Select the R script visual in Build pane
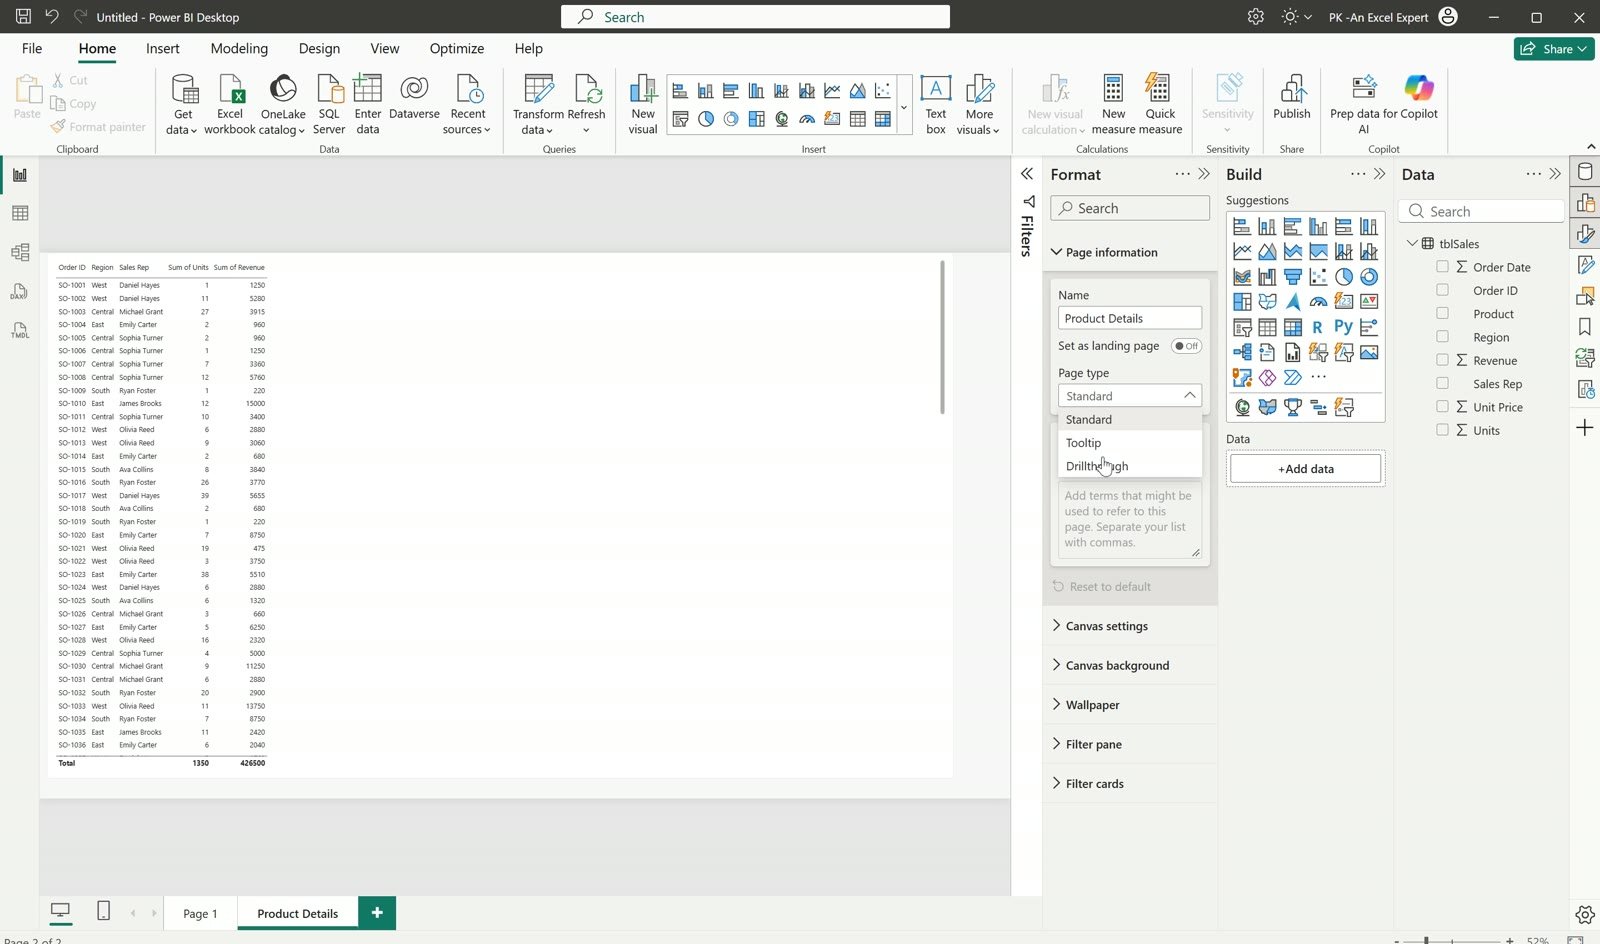The height and width of the screenshot is (944, 1600). coord(1318,327)
